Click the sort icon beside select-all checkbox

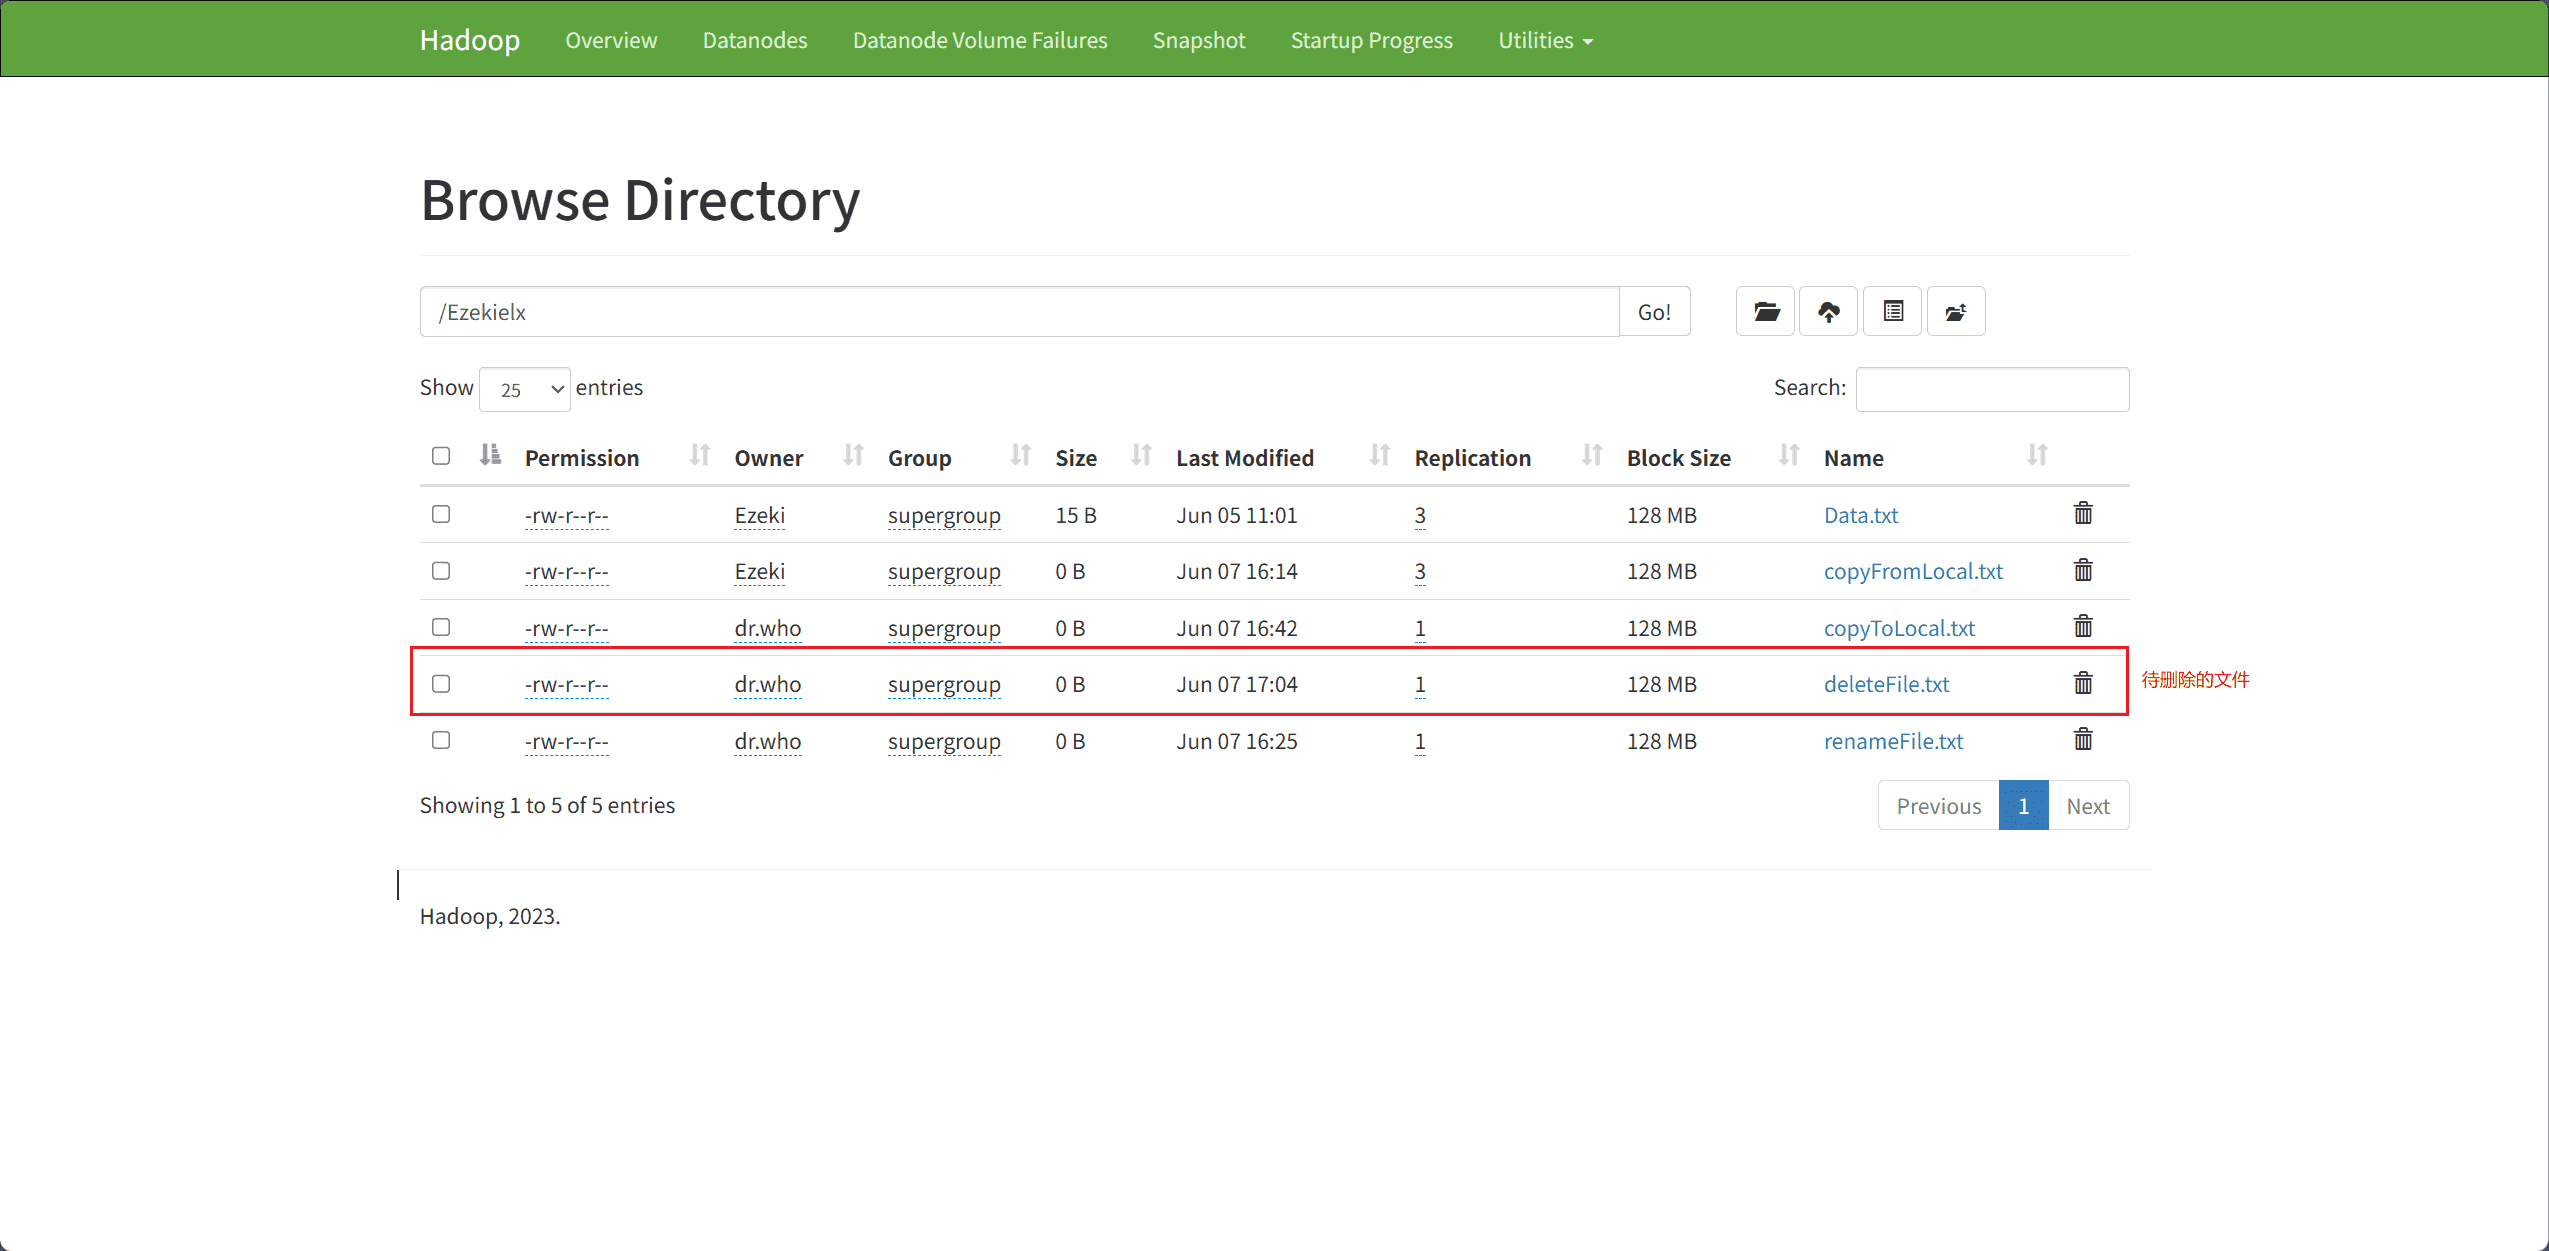490,455
